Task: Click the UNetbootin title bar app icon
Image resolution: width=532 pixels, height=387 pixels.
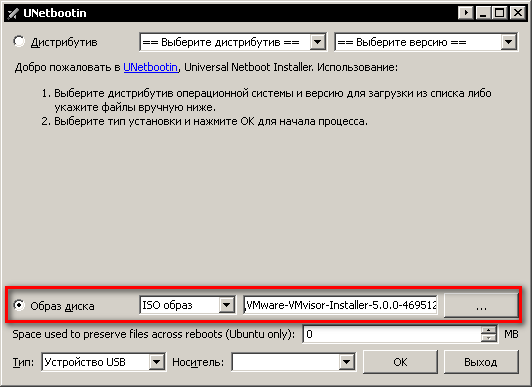Action: click(x=13, y=13)
